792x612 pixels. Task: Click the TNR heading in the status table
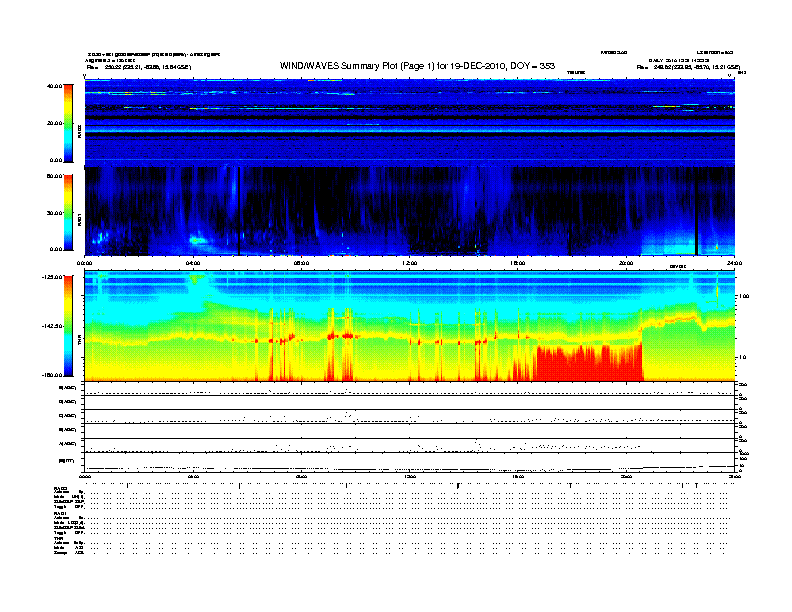coord(58,538)
